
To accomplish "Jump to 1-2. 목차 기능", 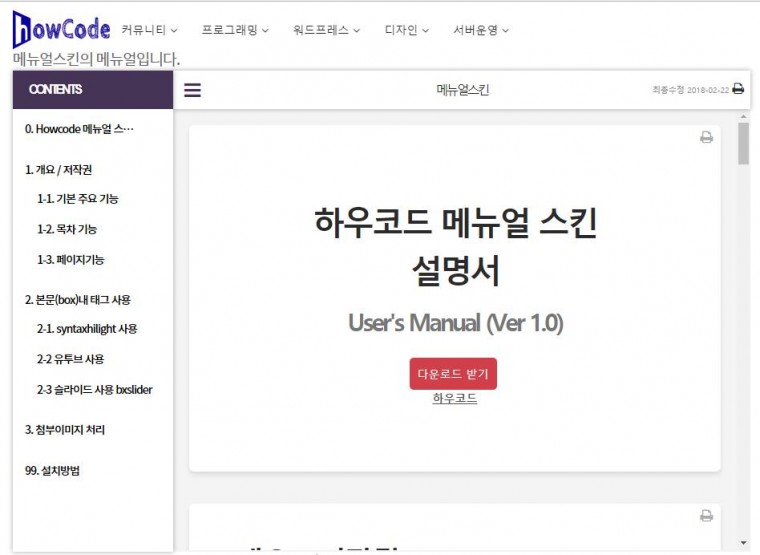I will (67, 229).
